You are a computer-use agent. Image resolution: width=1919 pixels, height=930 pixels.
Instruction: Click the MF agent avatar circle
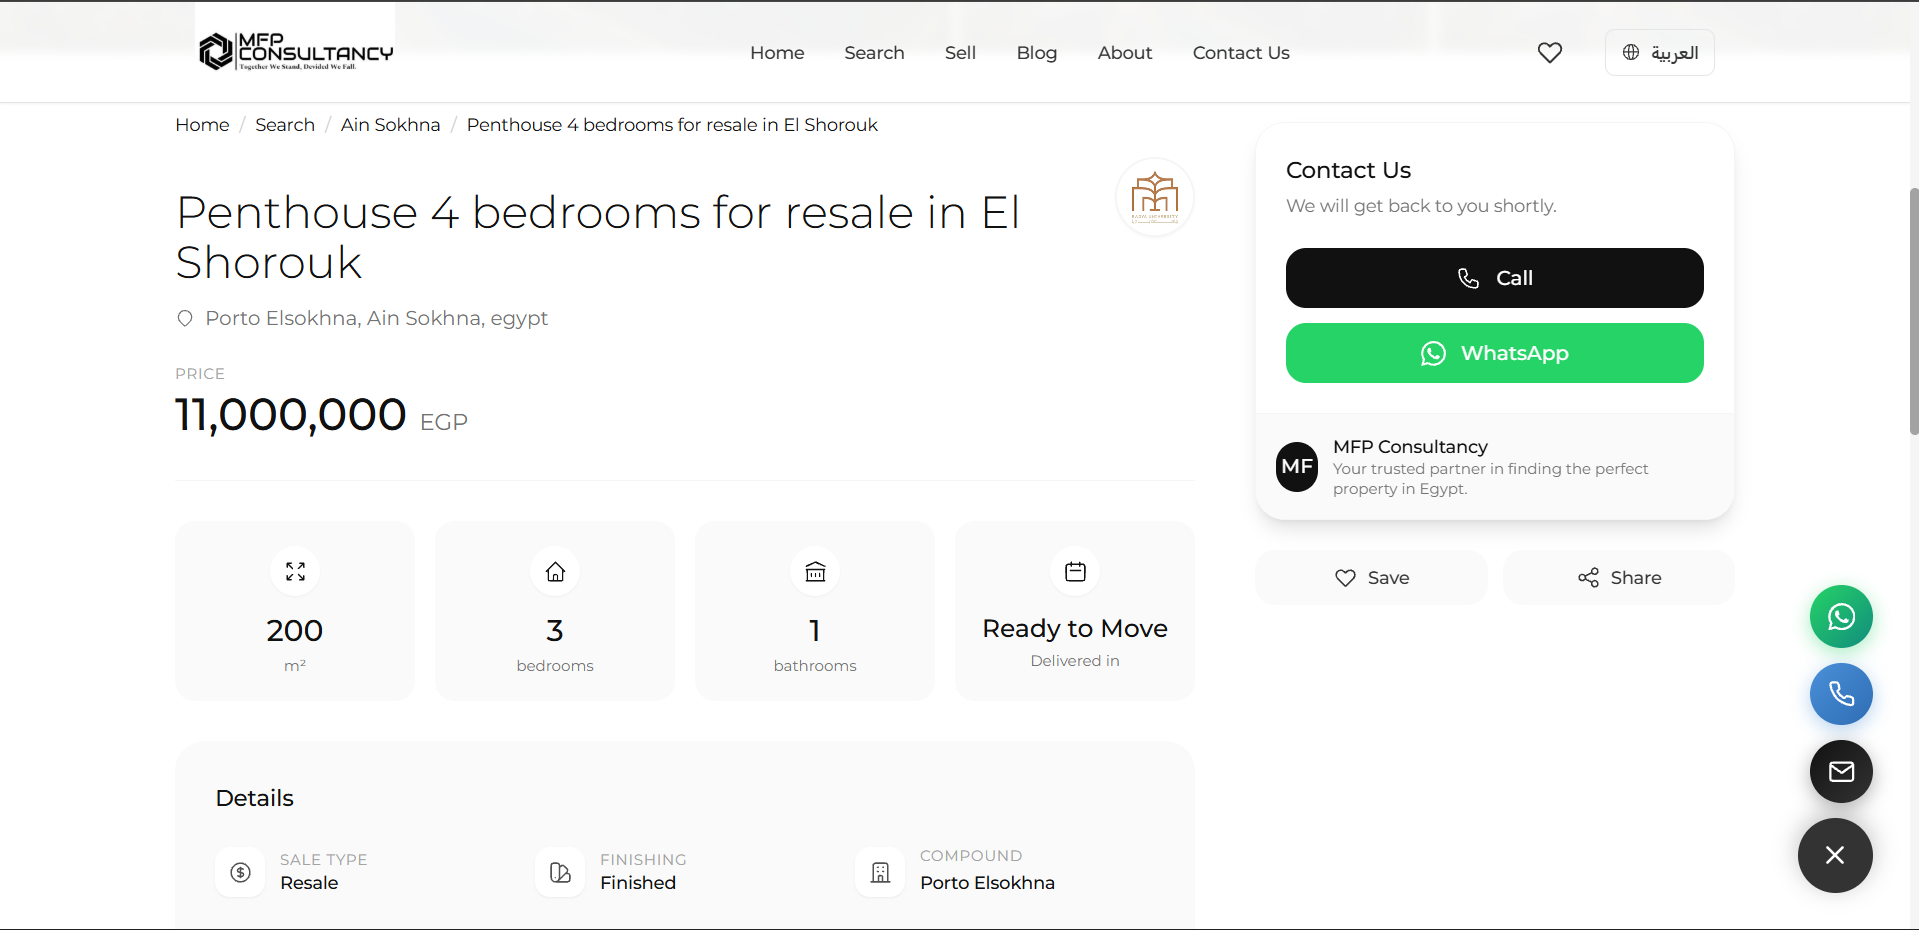coord(1296,467)
